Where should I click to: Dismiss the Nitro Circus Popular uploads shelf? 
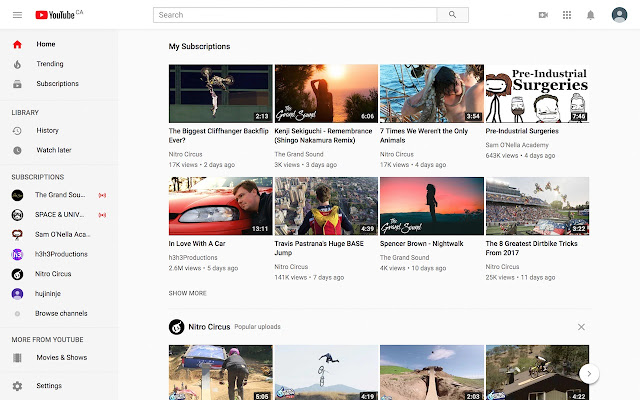pyautogui.click(x=581, y=327)
